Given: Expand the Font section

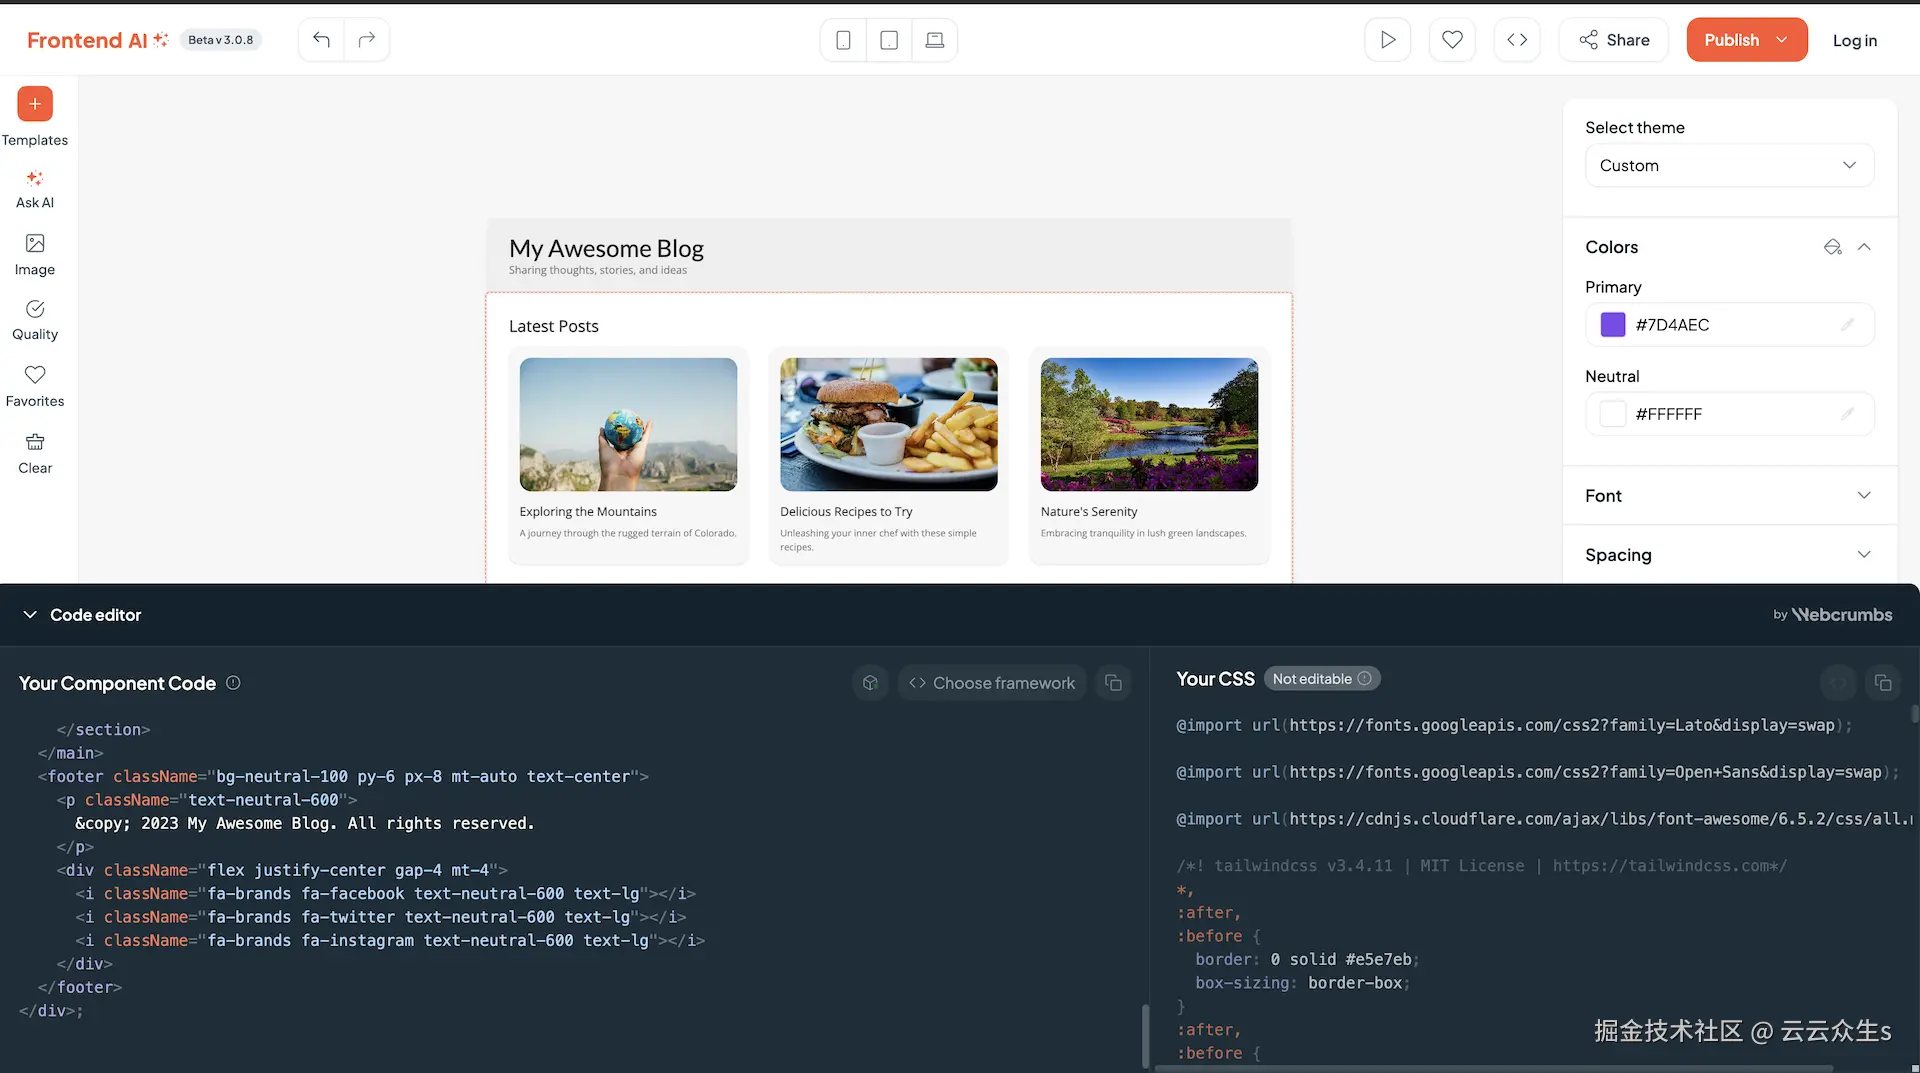Looking at the screenshot, I should (x=1864, y=495).
